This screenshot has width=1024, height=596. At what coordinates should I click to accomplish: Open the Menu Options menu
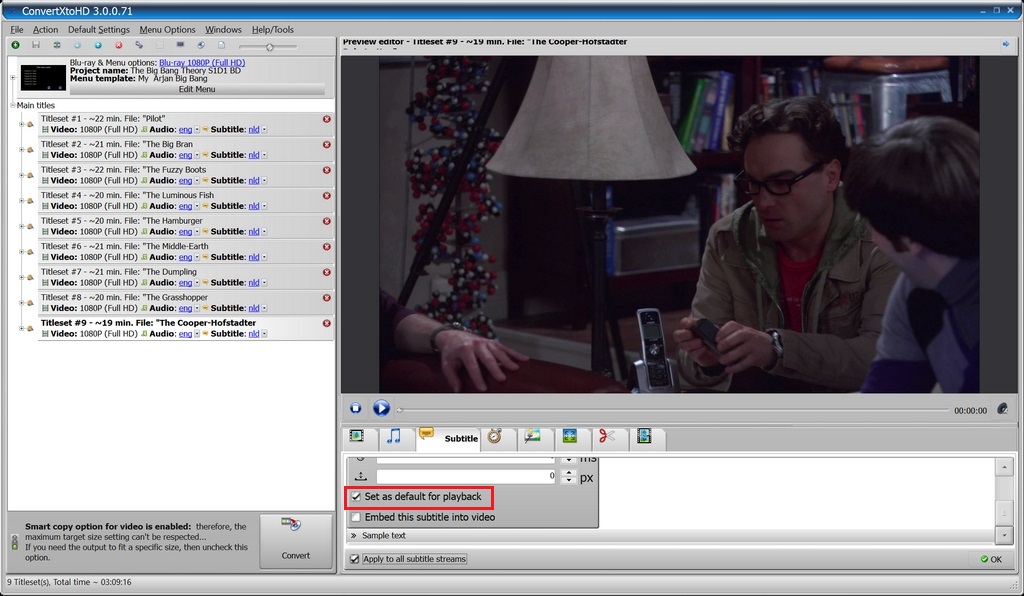tap(167, 29)
